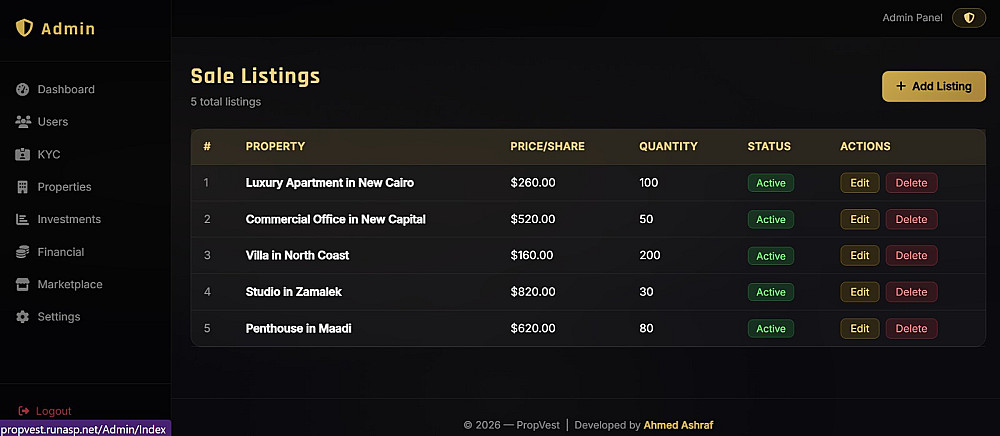Edit the Luxury Apartment in New Cairo listing
This screenshot has width=1000, height=436.
859,183
